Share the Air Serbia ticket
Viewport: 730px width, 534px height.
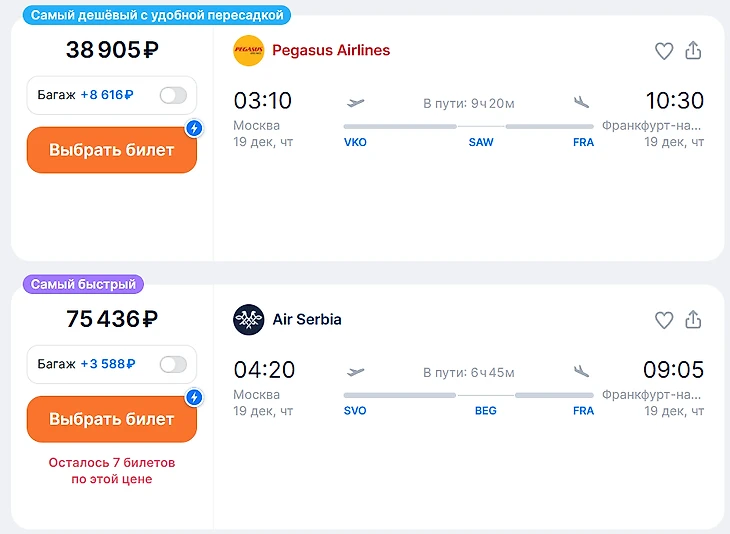click(x=694, y=320)
